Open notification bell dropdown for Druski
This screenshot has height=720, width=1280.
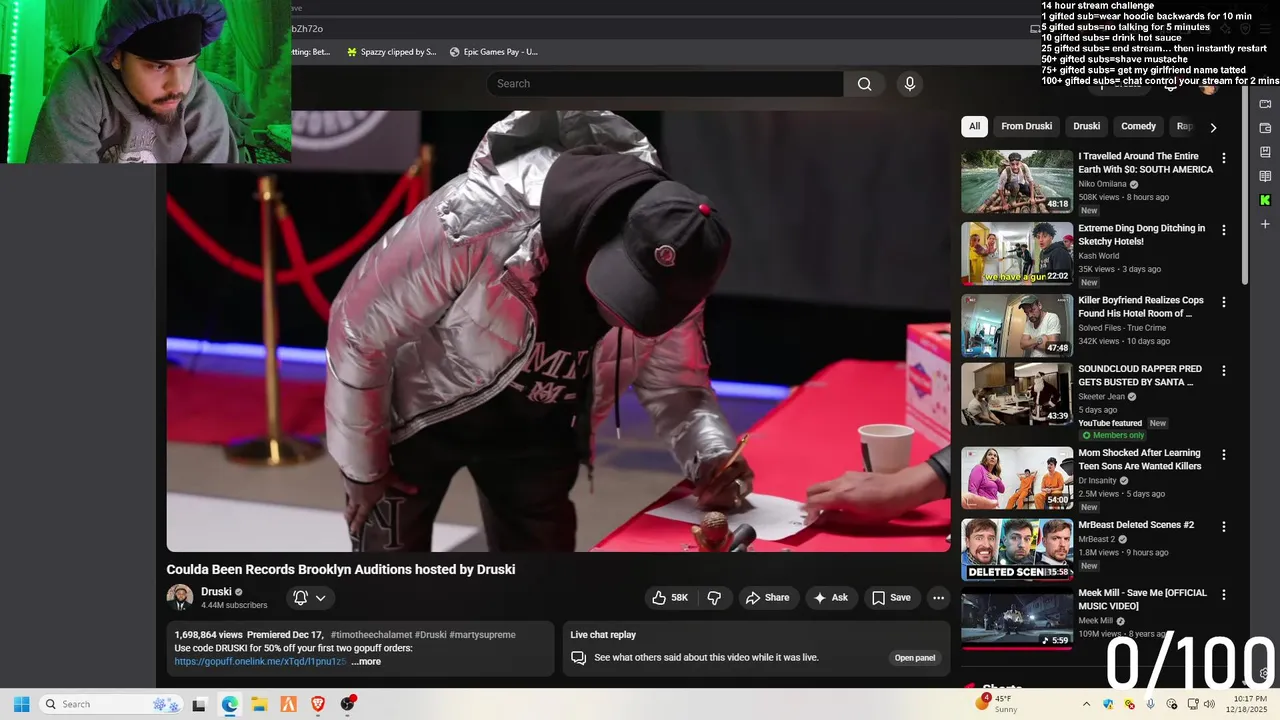pos(310,598)
